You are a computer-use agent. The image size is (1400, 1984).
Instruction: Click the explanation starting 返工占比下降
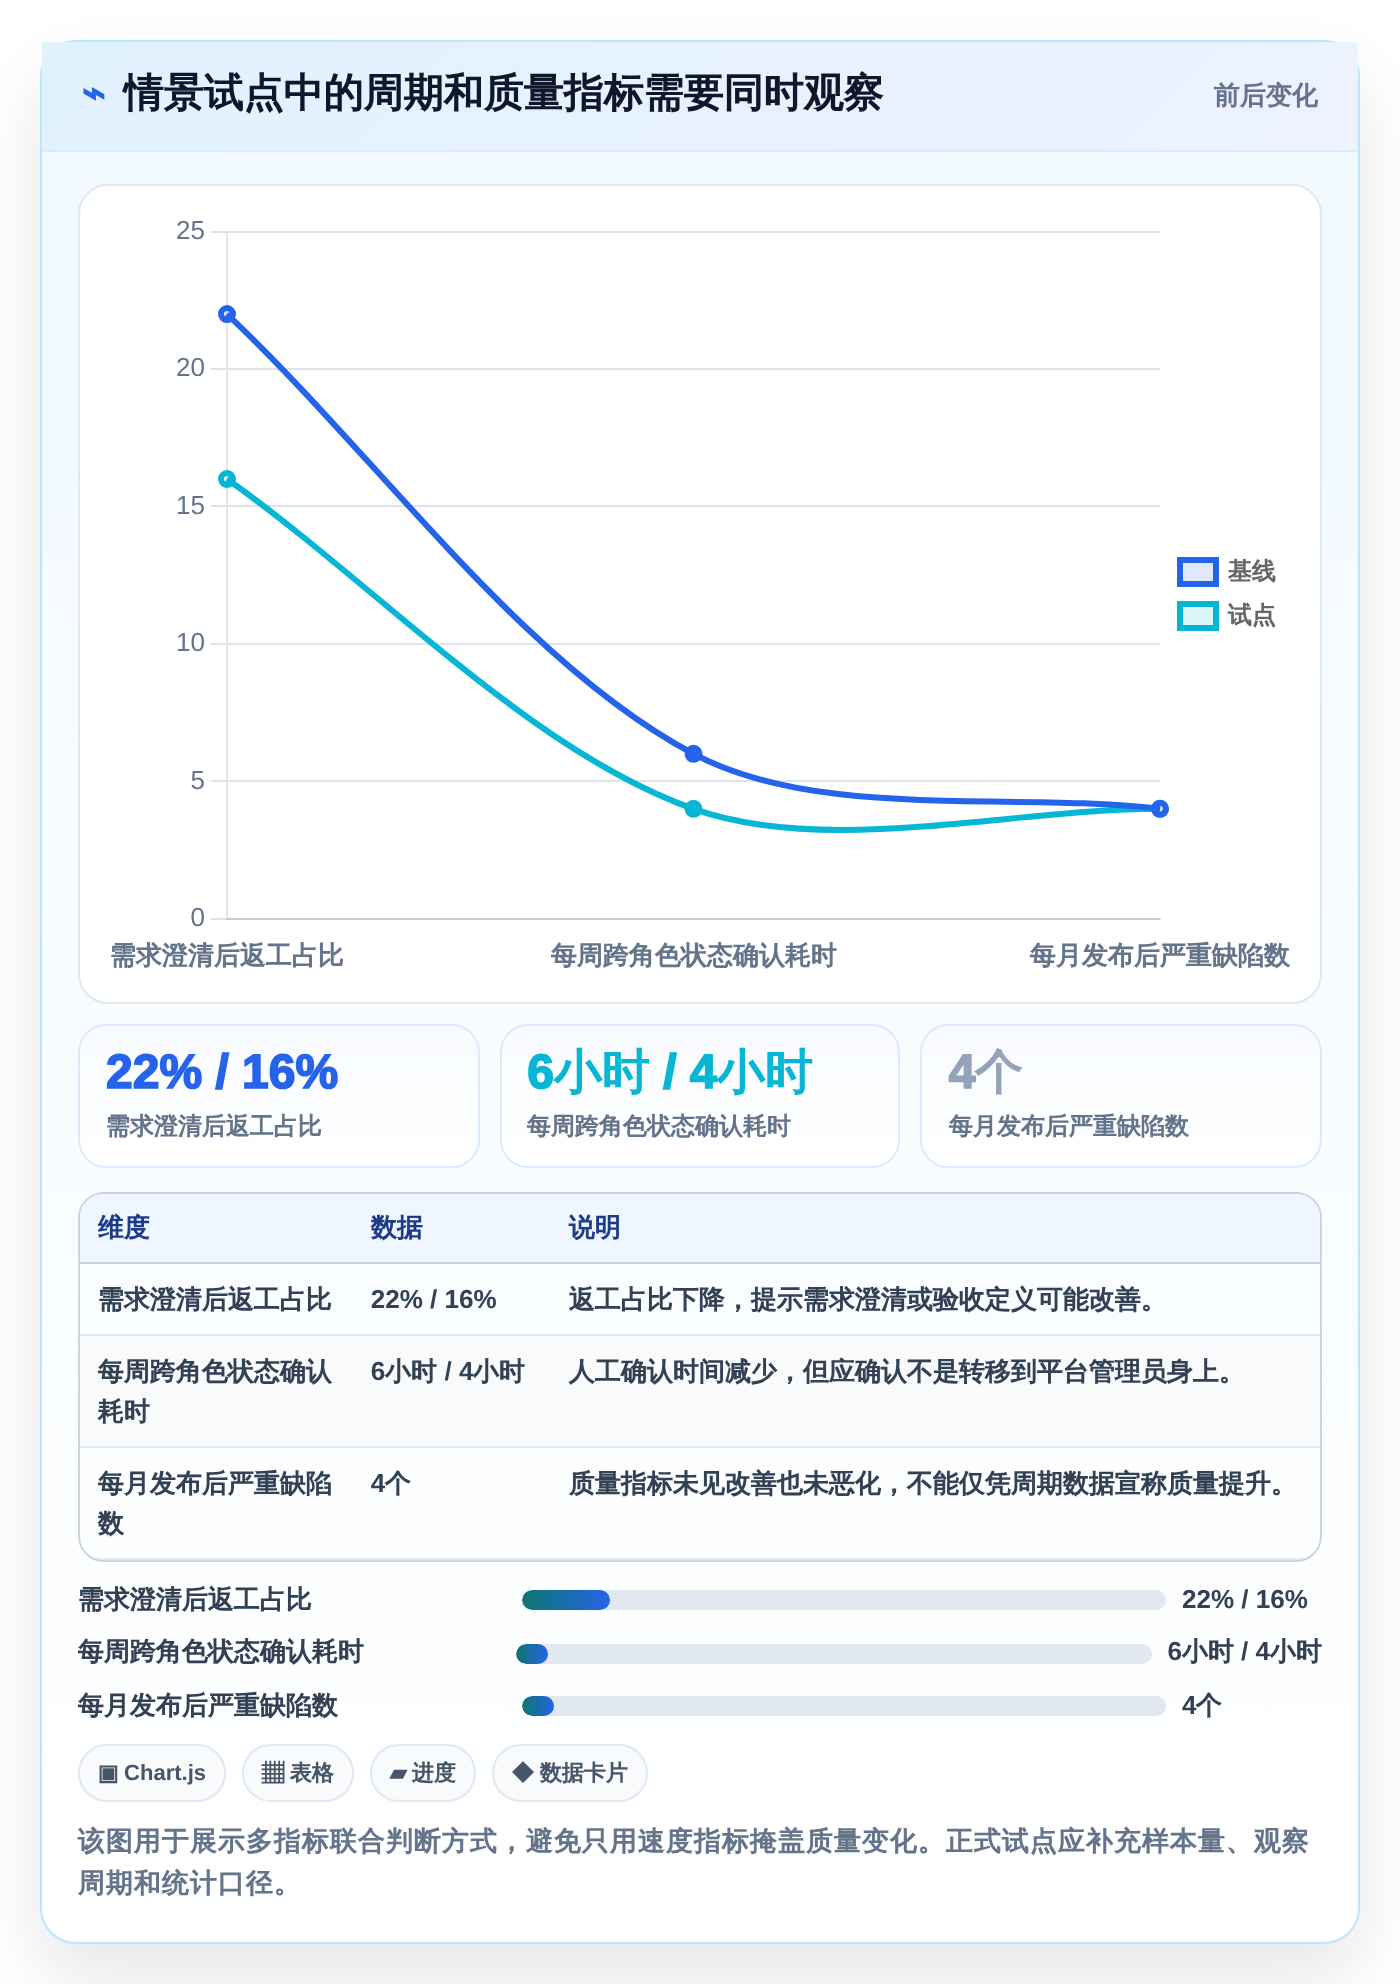coord(864,1300)
